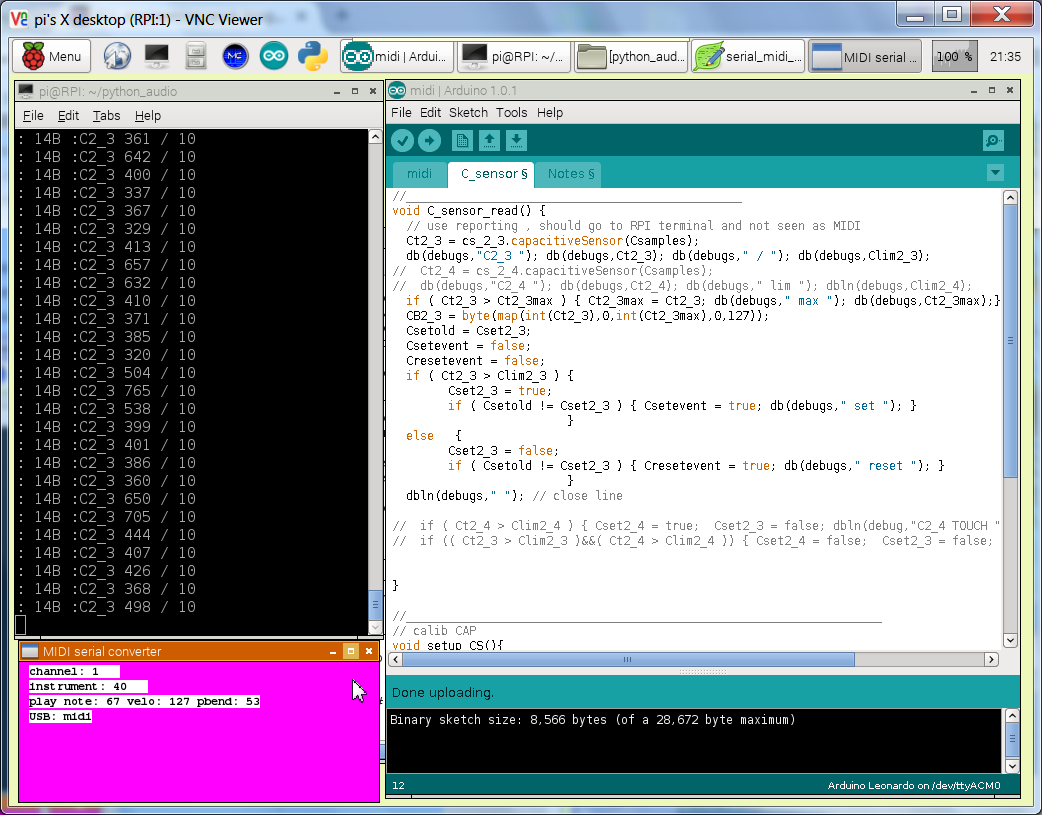Open a sketch using the up-arrow icon
Screen dimensions: 1042x815
click(x=489, y=141)
